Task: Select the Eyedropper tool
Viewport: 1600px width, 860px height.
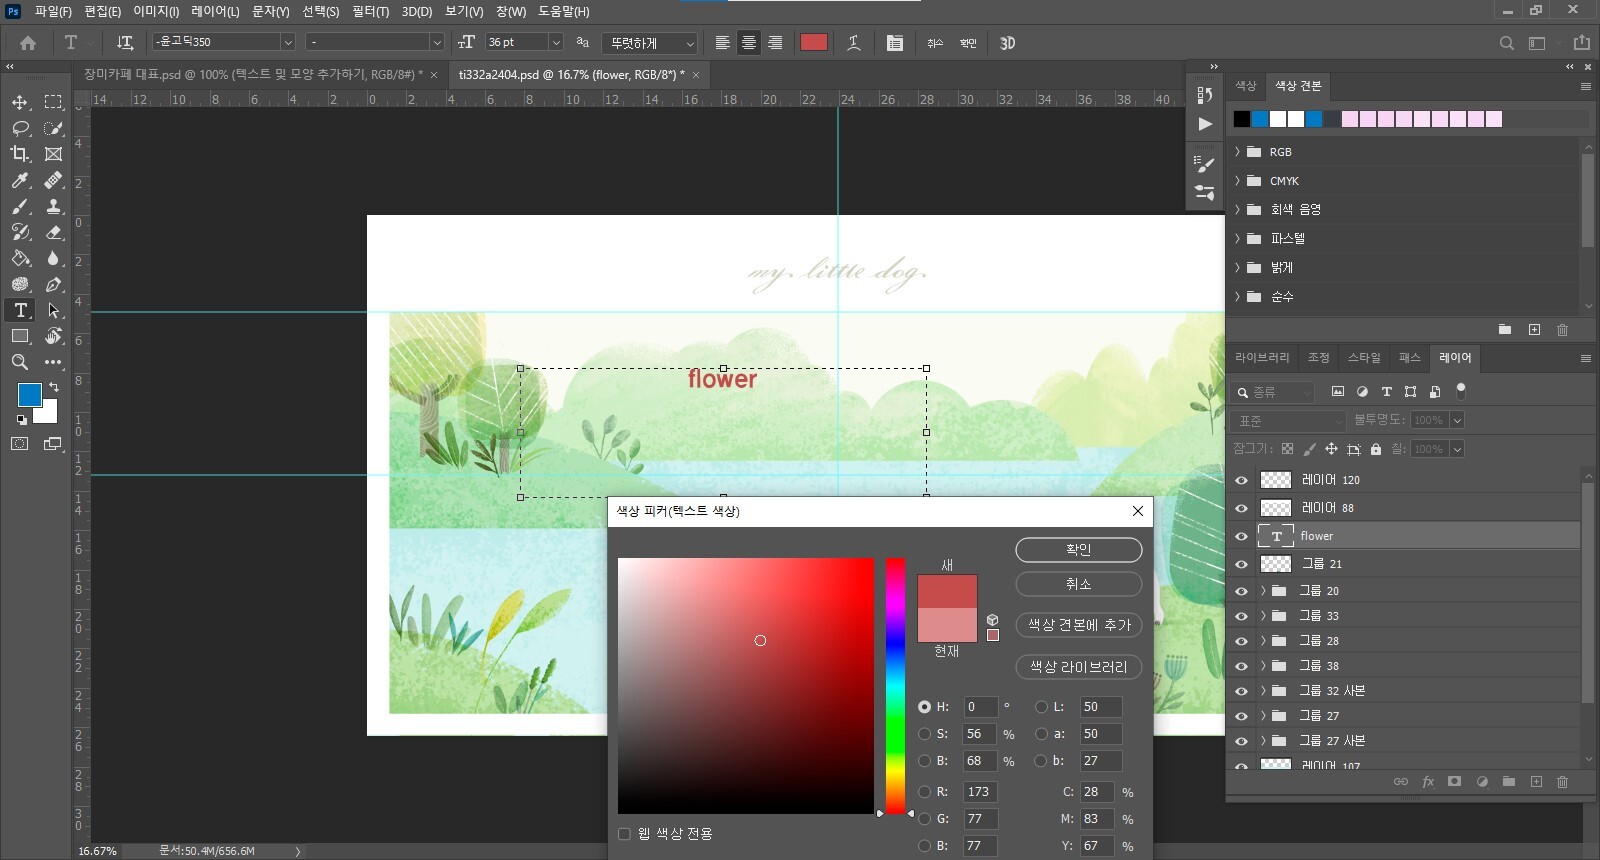Action: [x=20, y=180]
